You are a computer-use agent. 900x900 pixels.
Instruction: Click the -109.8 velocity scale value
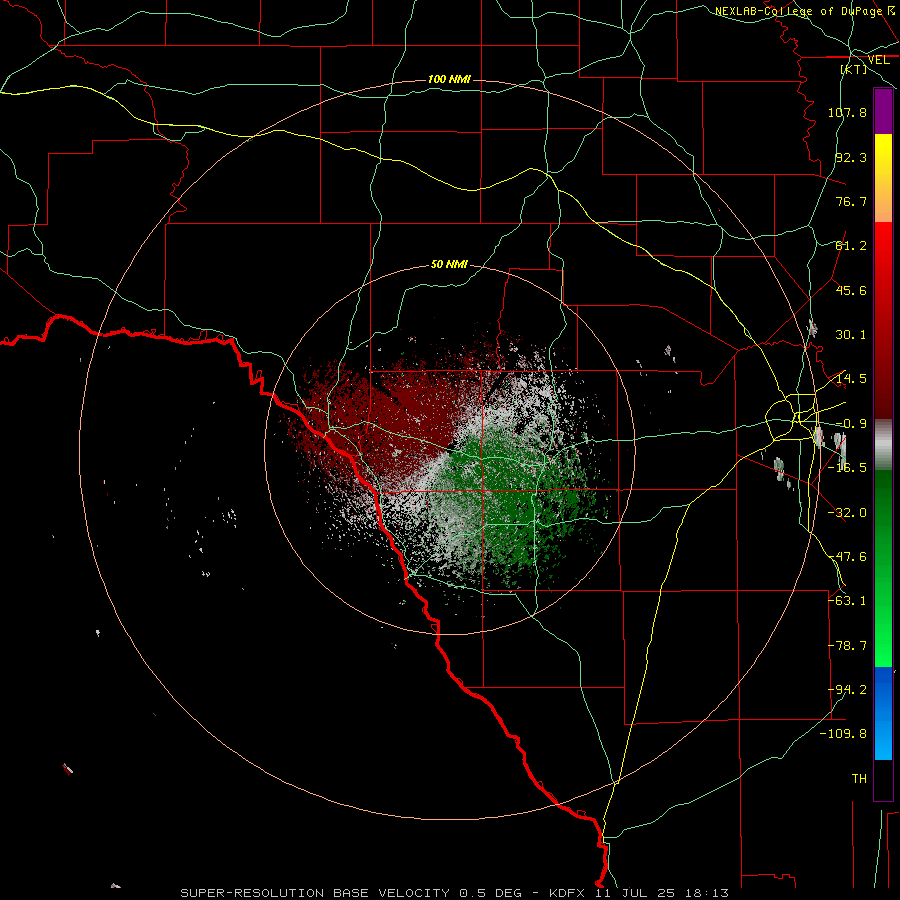pos(843,734)
